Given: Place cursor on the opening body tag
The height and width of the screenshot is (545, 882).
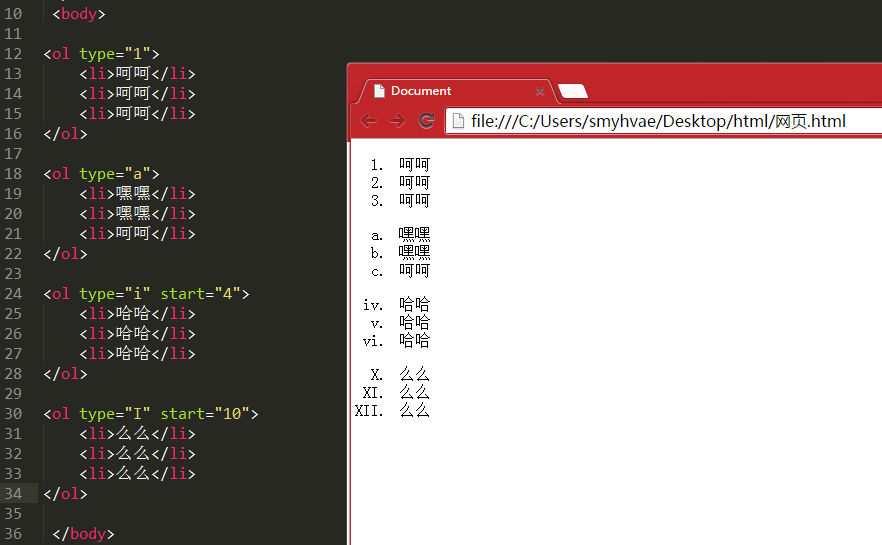Looking at the screenshot, I should pyautogui.click(x=79, y=14).
